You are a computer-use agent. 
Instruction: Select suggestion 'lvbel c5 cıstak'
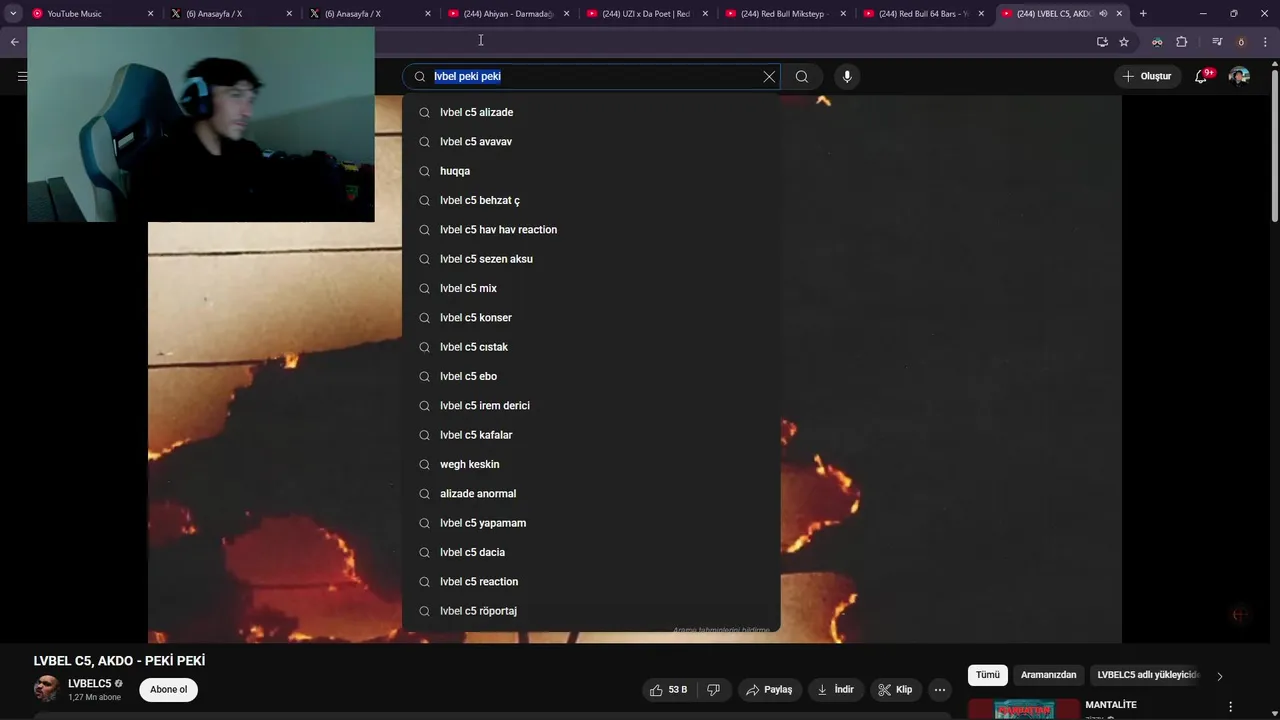point(591,347)
